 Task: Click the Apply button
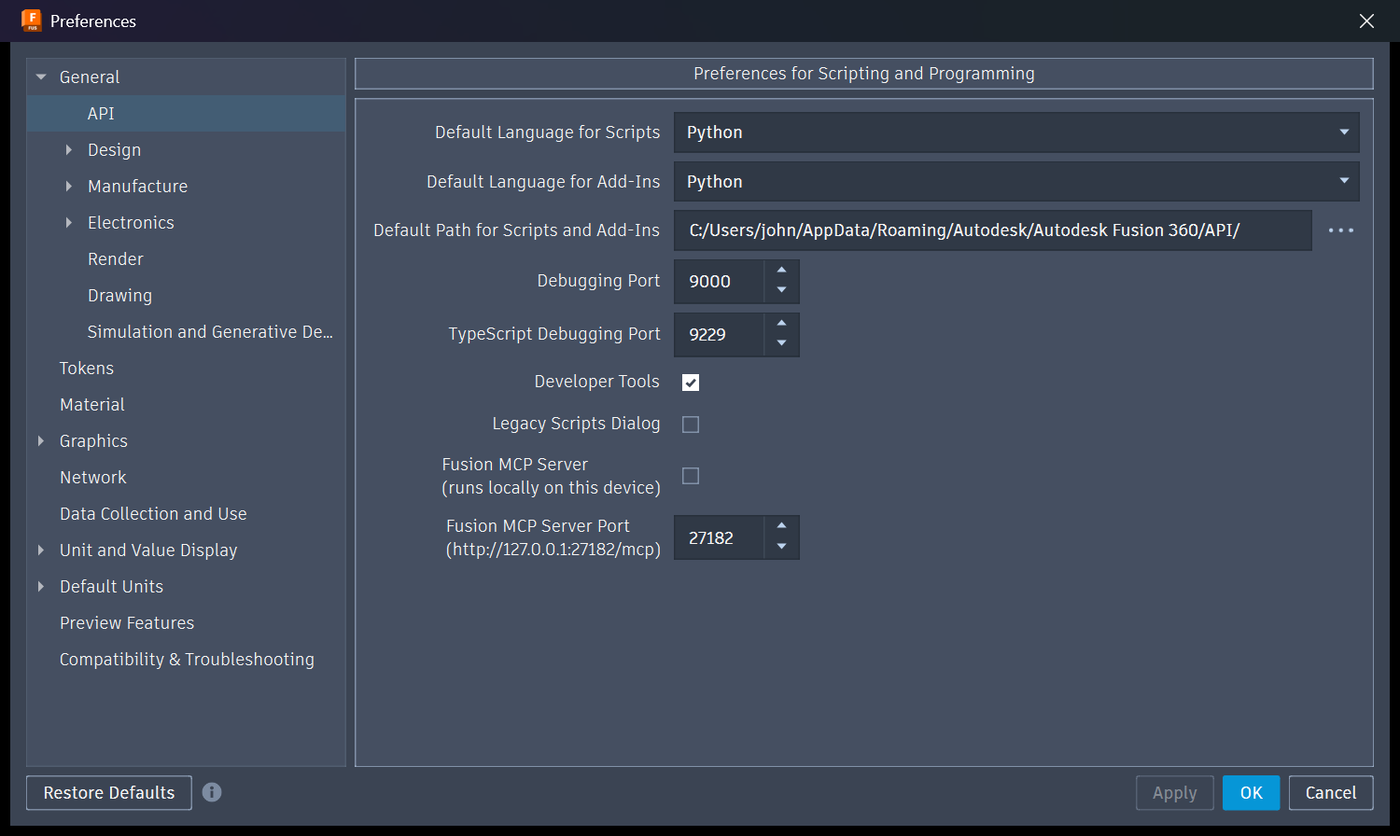pos(1175,793)
